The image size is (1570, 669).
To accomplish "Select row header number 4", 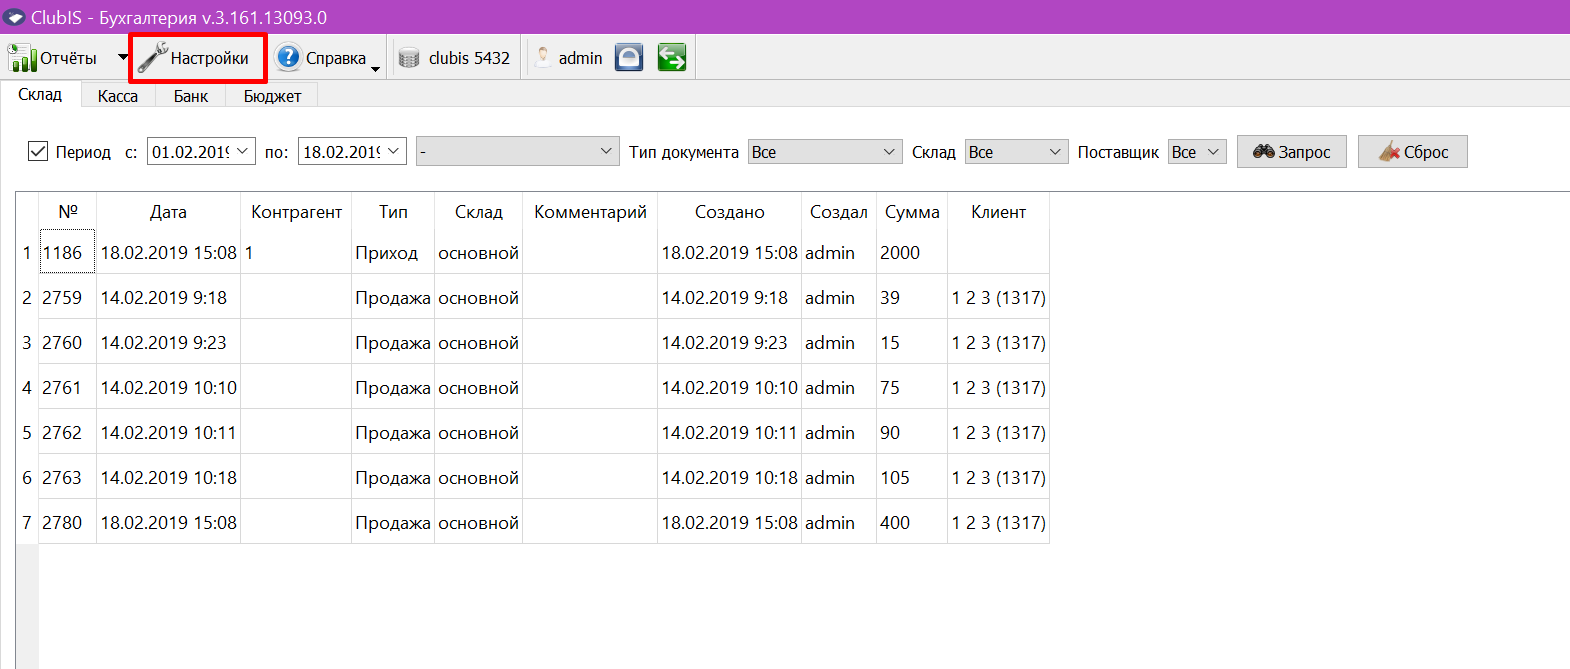I will tap(27, 387).
